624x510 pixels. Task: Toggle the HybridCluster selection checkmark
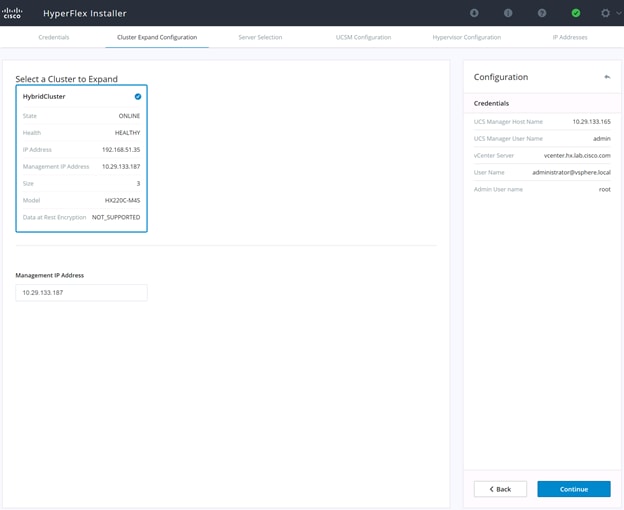[138, 97]
